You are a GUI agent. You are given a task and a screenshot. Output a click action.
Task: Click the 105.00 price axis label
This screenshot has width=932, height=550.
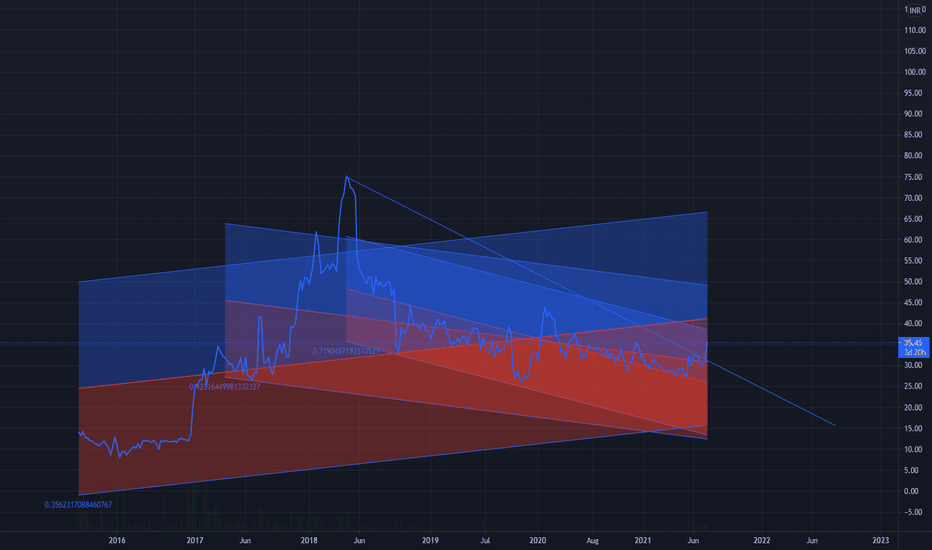pos(915,51)
